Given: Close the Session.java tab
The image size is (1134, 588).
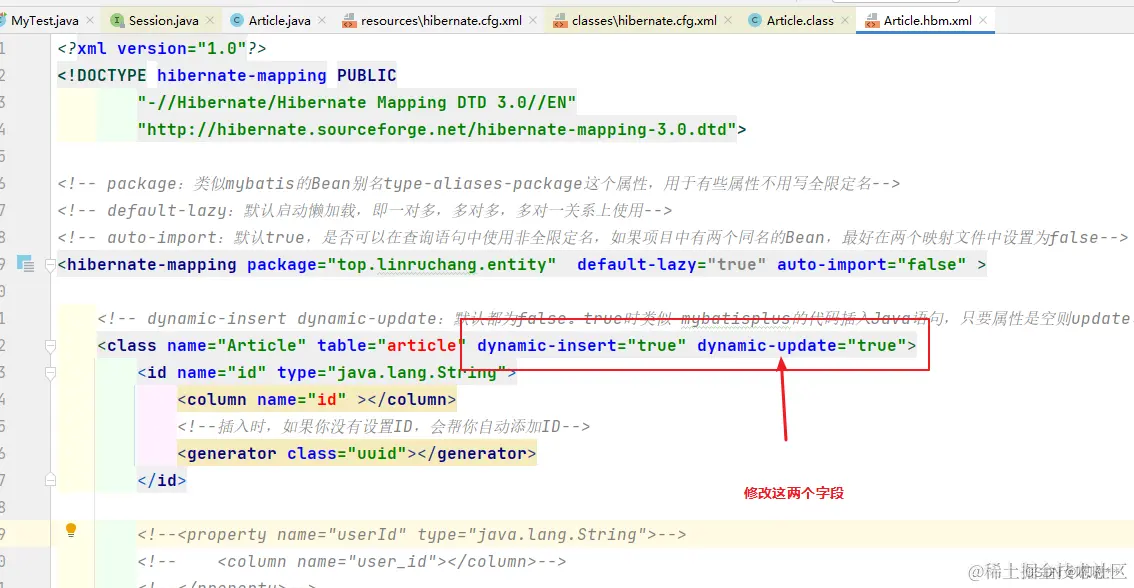Looking at the screenshot, I should point(210,20).
